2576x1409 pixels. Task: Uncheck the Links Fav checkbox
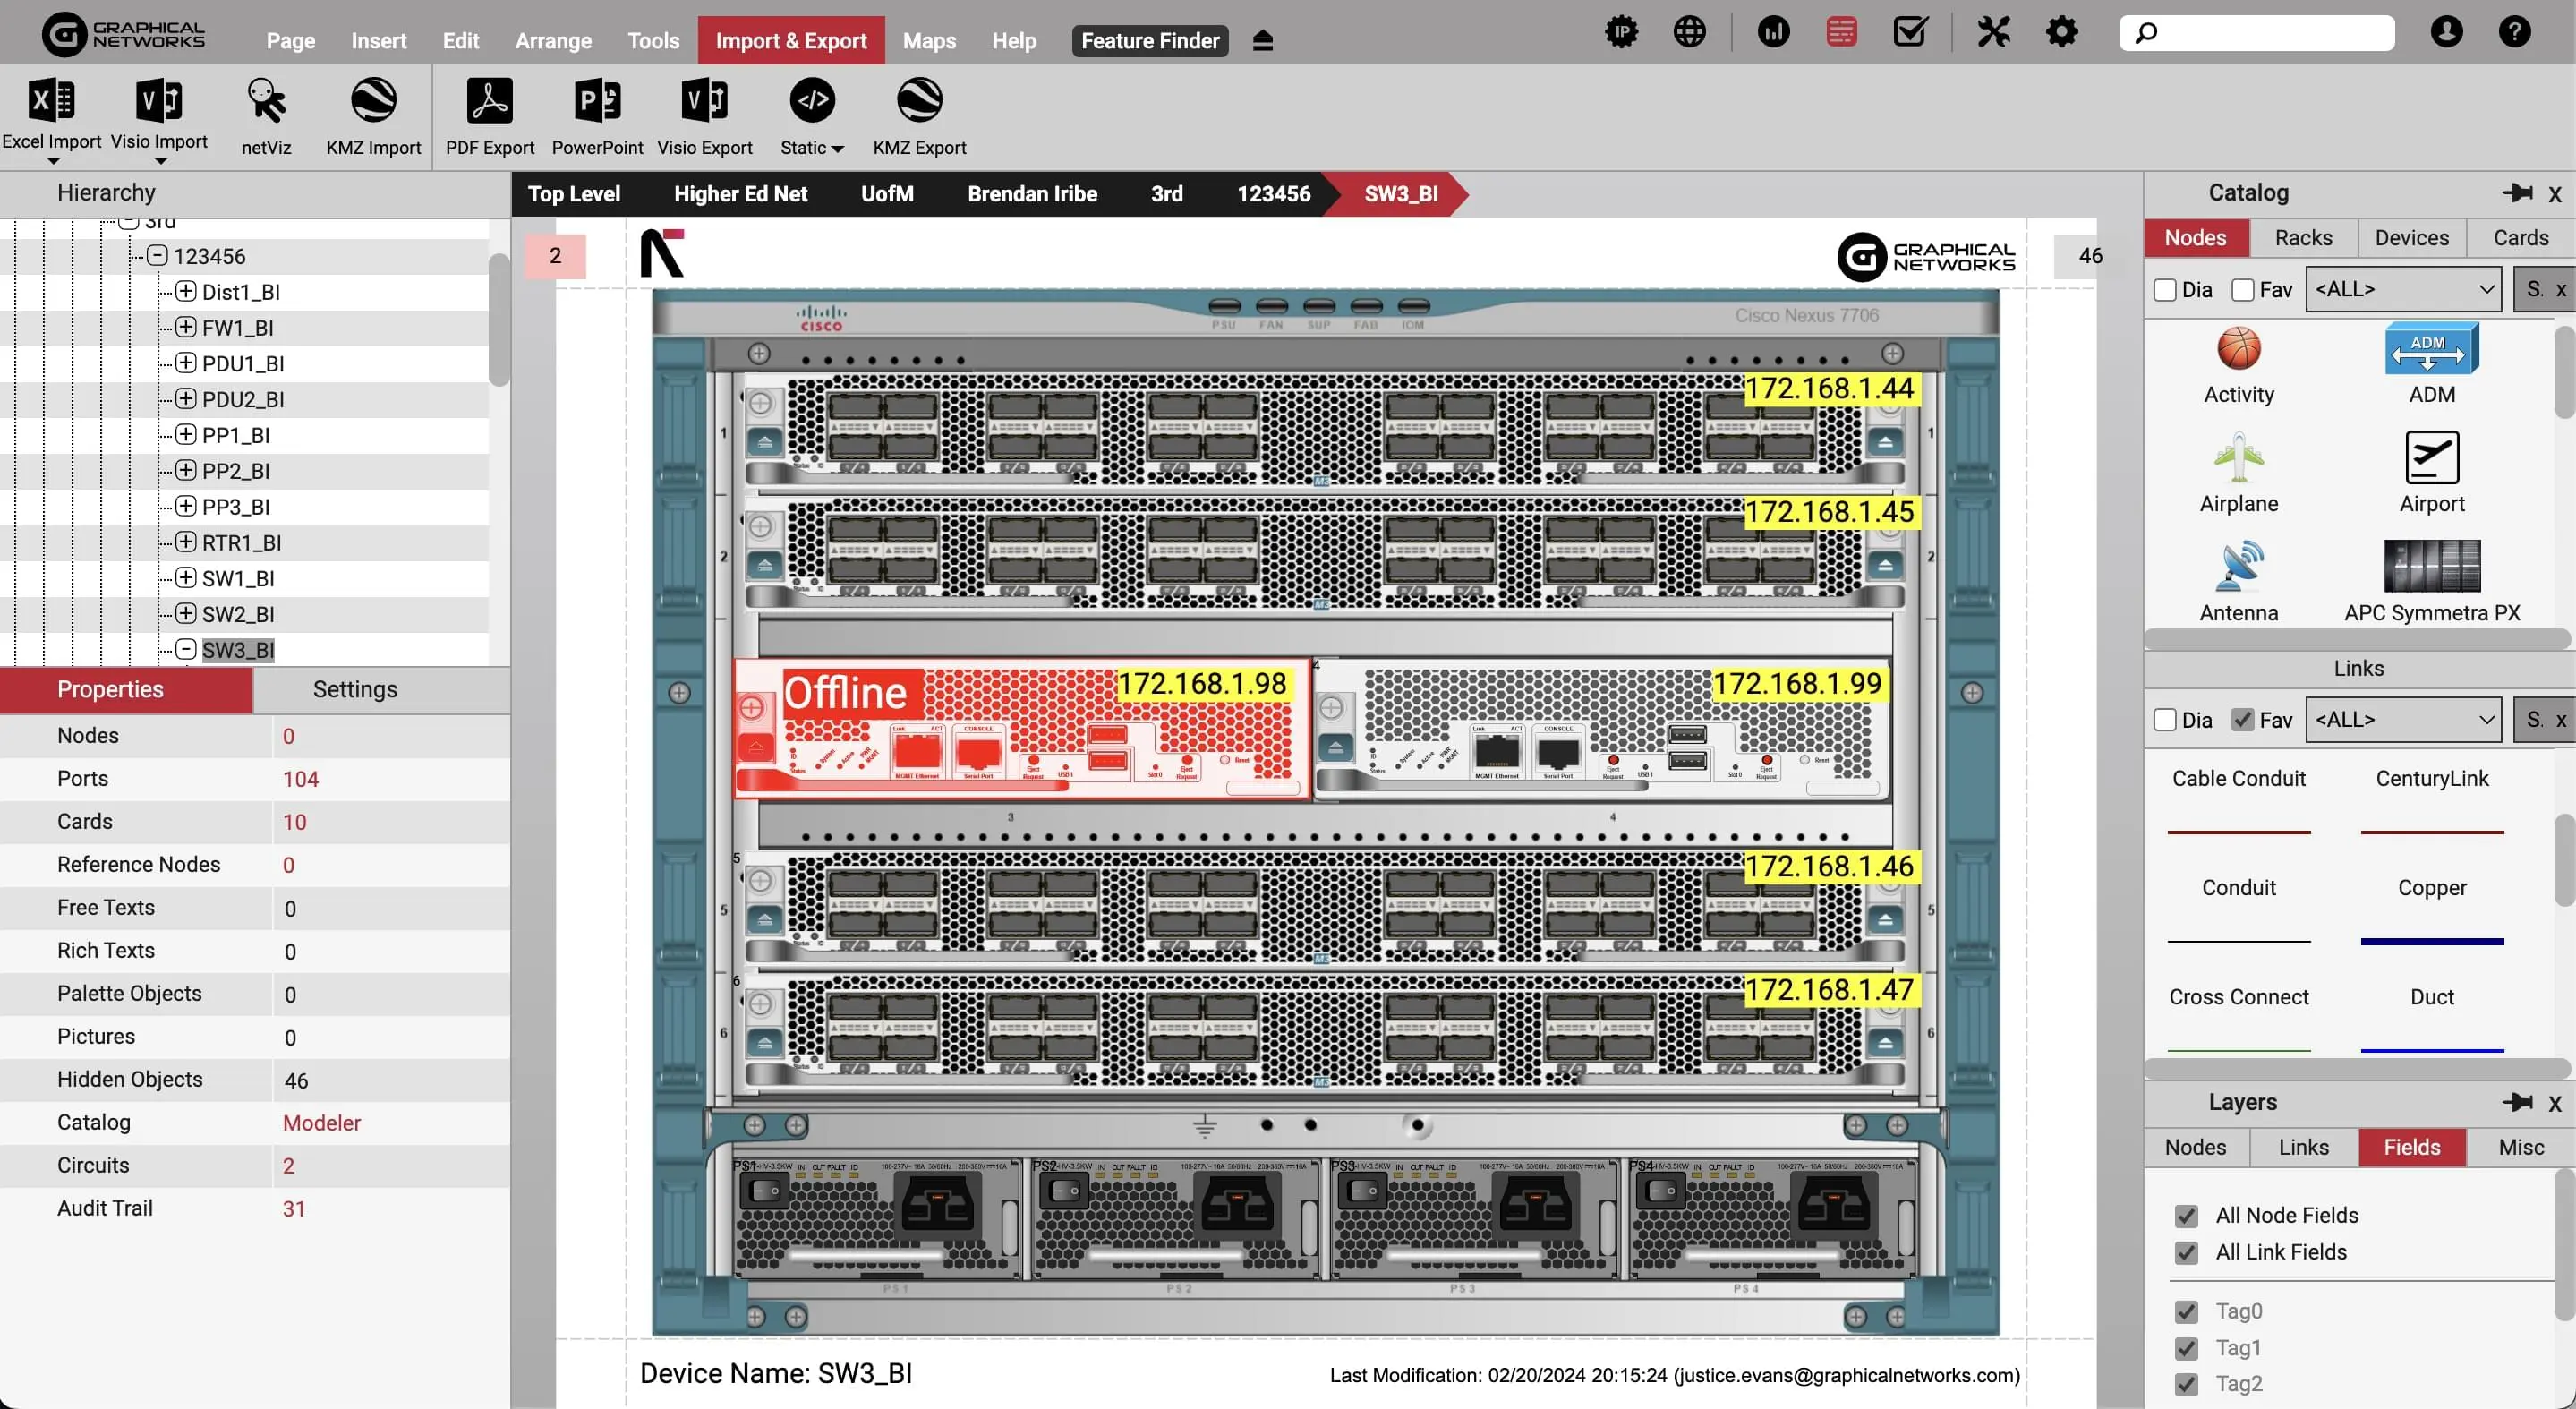click(x=2242, y=720)
